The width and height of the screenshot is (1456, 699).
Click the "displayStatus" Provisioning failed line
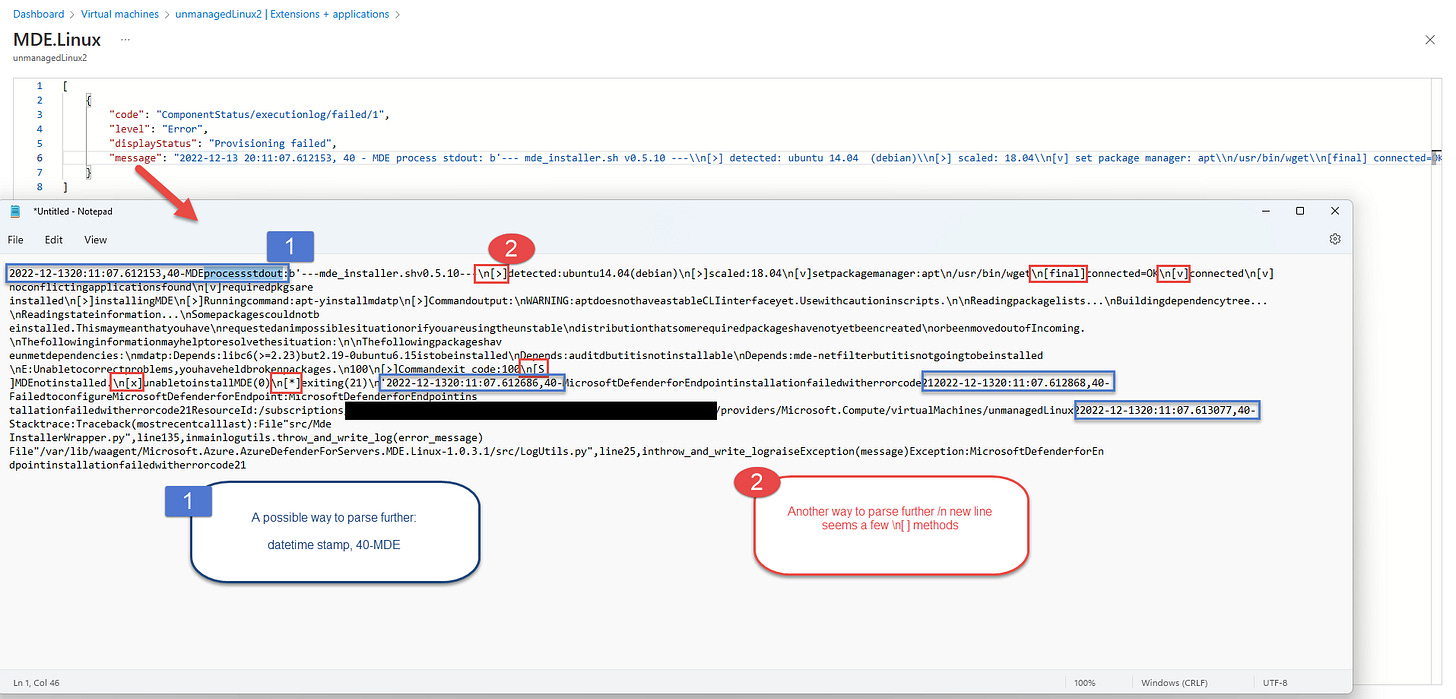(225, 143)
